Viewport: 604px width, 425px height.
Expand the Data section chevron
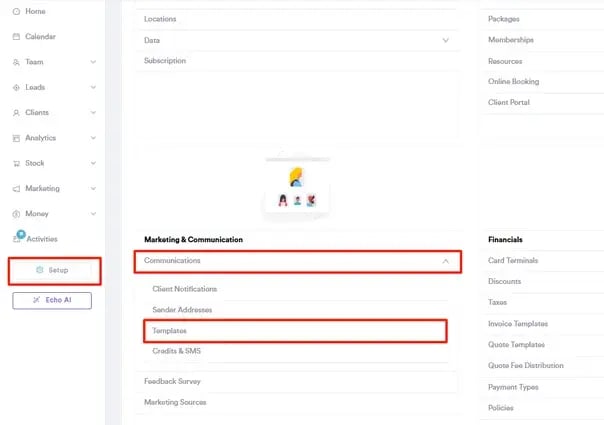[446, 40]
